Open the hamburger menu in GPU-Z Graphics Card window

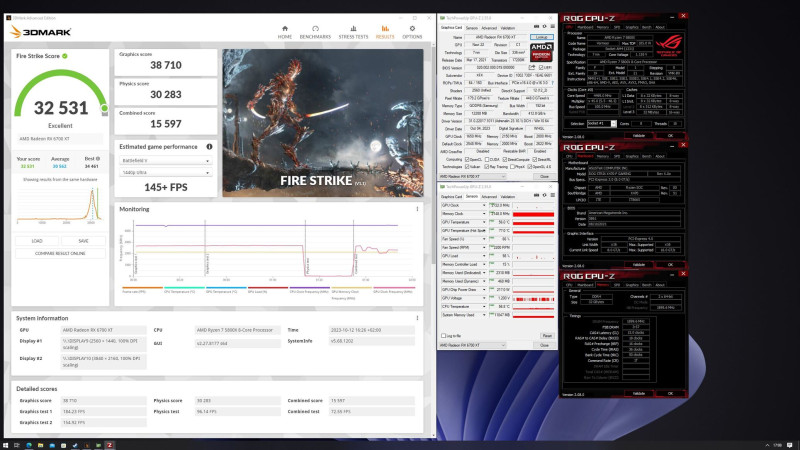tap(553, 27)
